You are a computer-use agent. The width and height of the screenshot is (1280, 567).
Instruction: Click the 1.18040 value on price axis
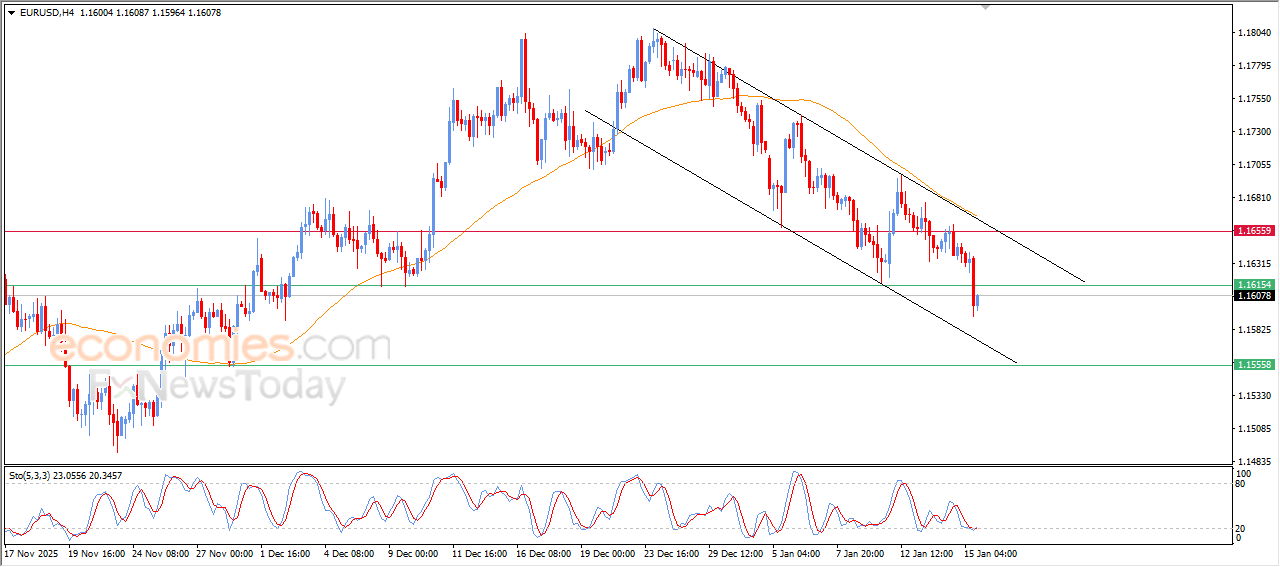1254,33
